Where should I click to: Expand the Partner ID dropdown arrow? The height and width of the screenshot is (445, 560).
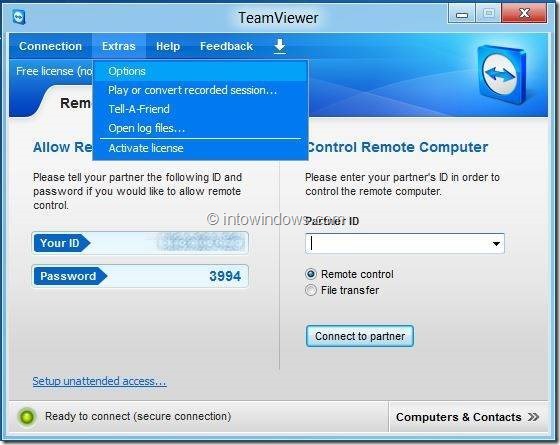point(496,244)
